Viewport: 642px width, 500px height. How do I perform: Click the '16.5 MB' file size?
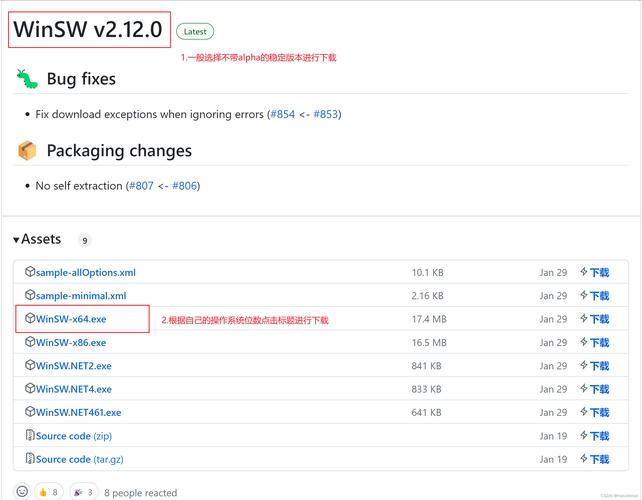(x=429, y=343)
